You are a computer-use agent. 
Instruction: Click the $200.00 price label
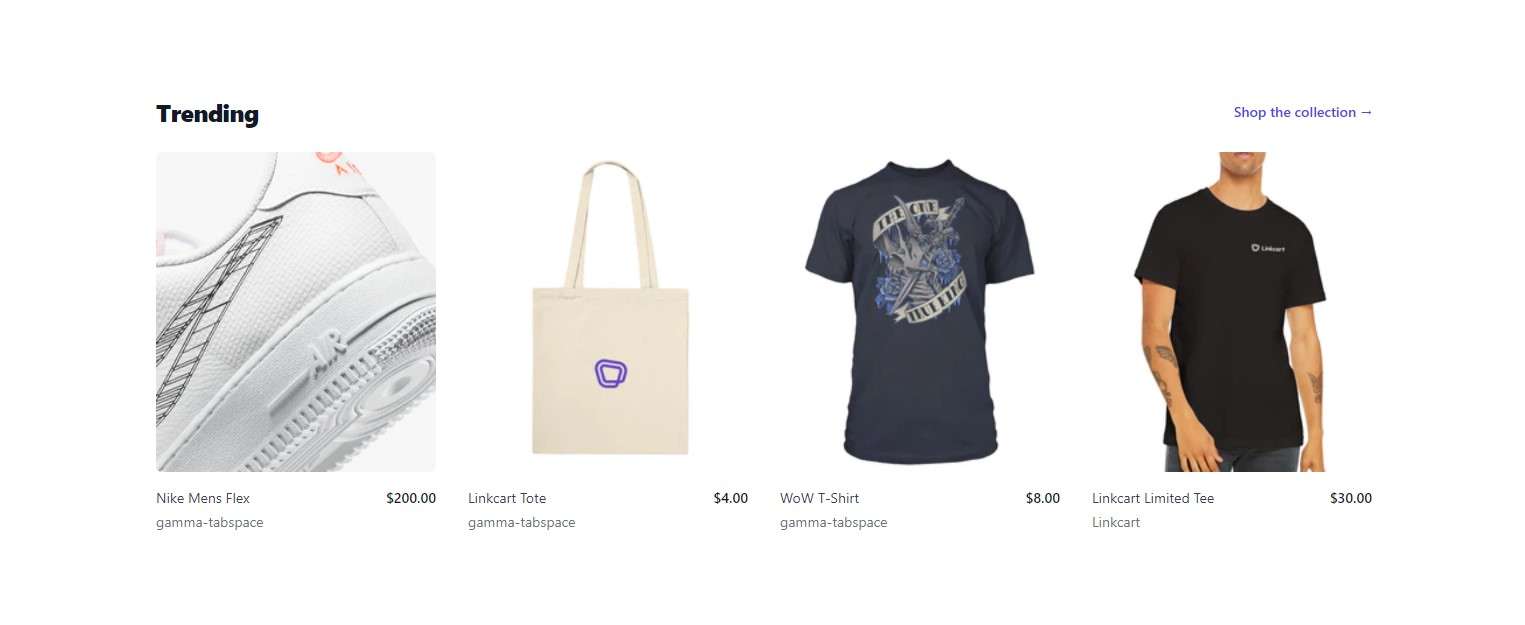[411, 498]
